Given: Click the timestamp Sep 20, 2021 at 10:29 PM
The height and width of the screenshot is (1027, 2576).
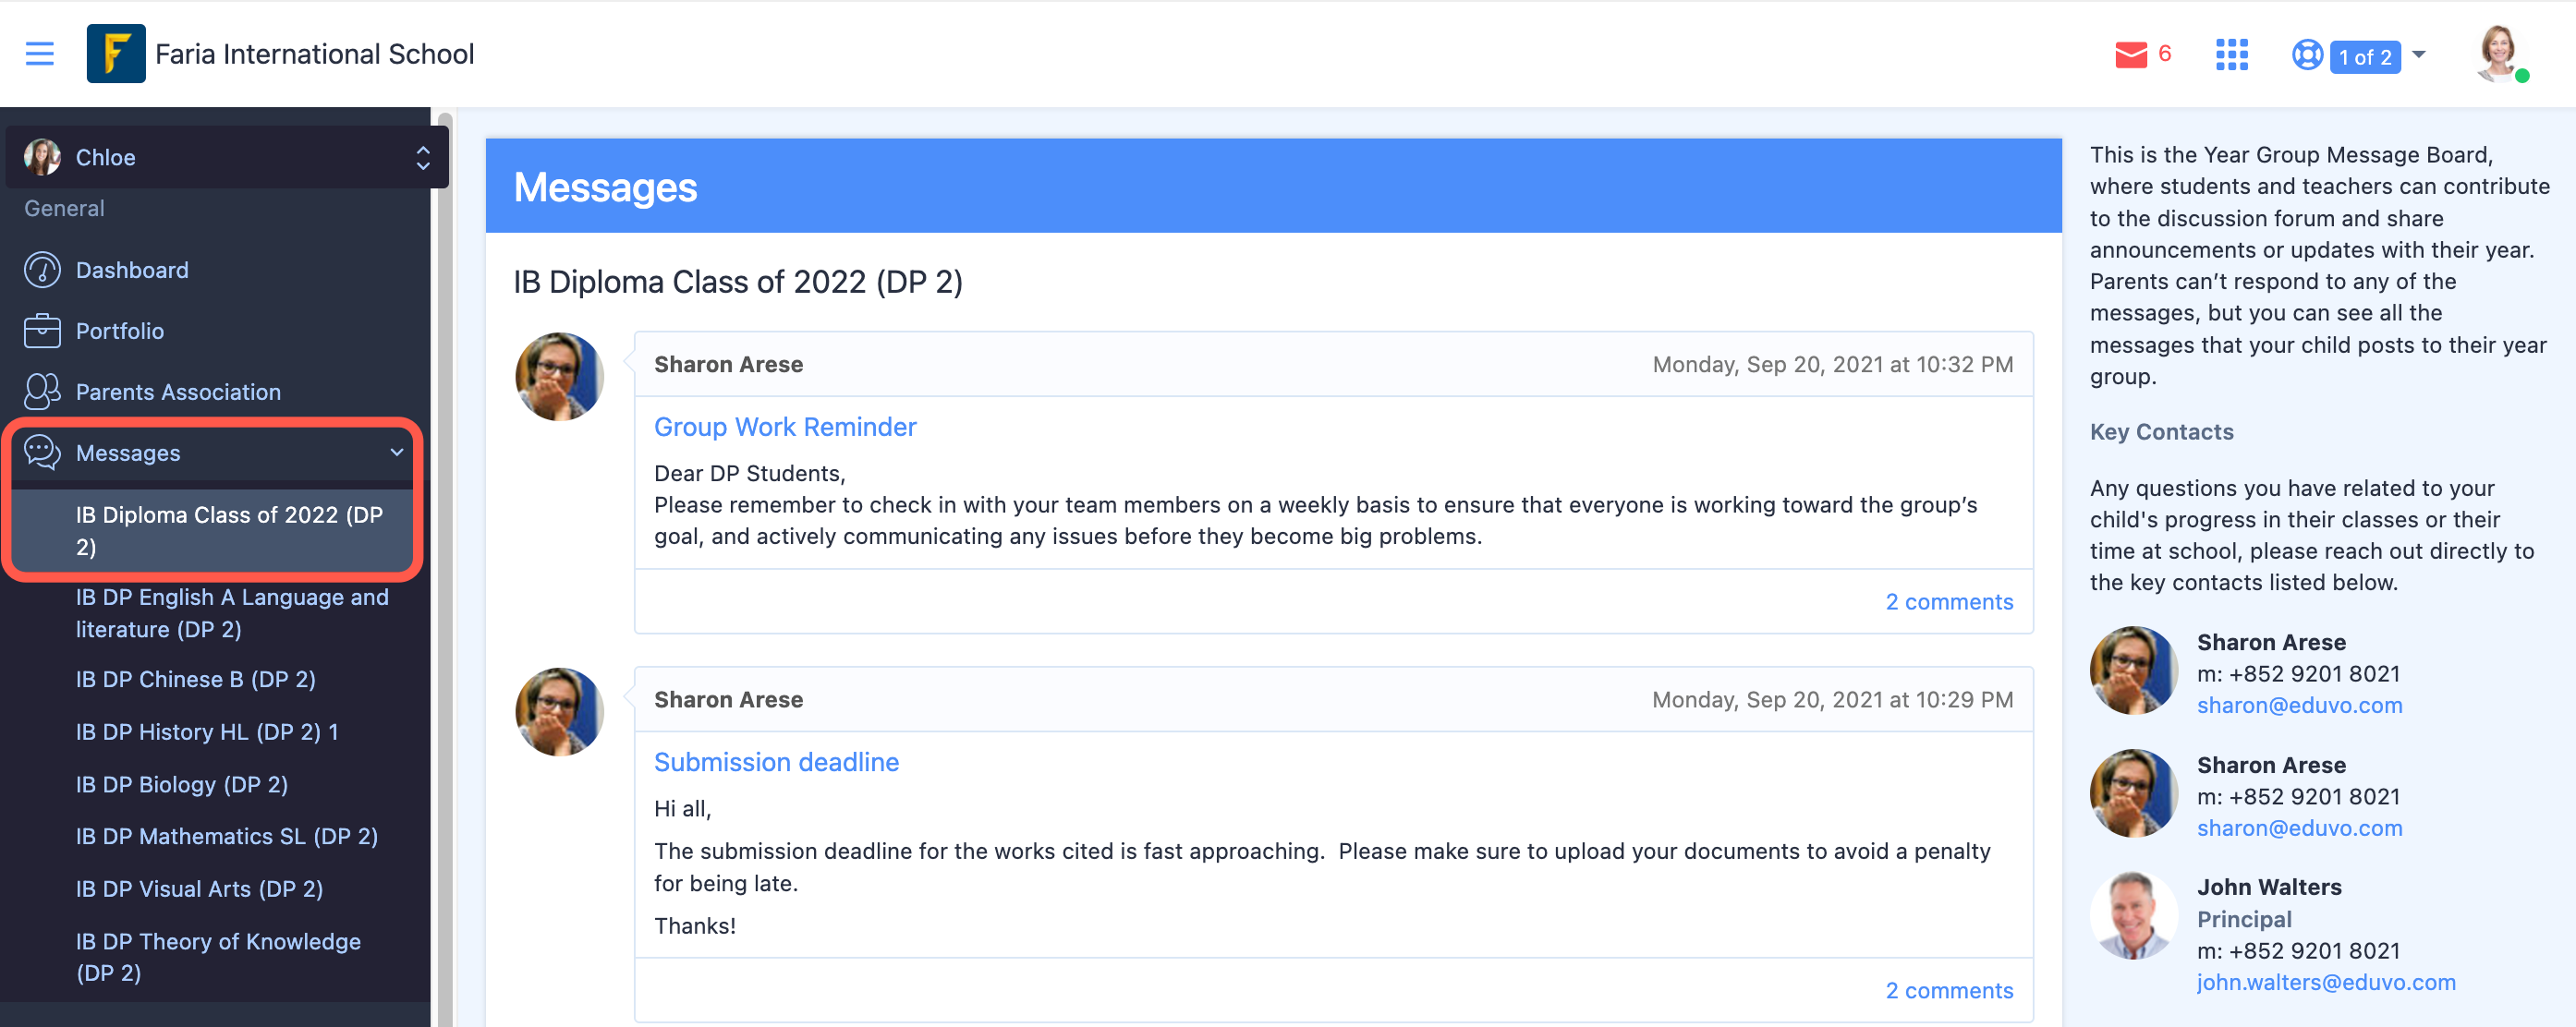Looking at the screenshot, I should [x=1832, y=700].
